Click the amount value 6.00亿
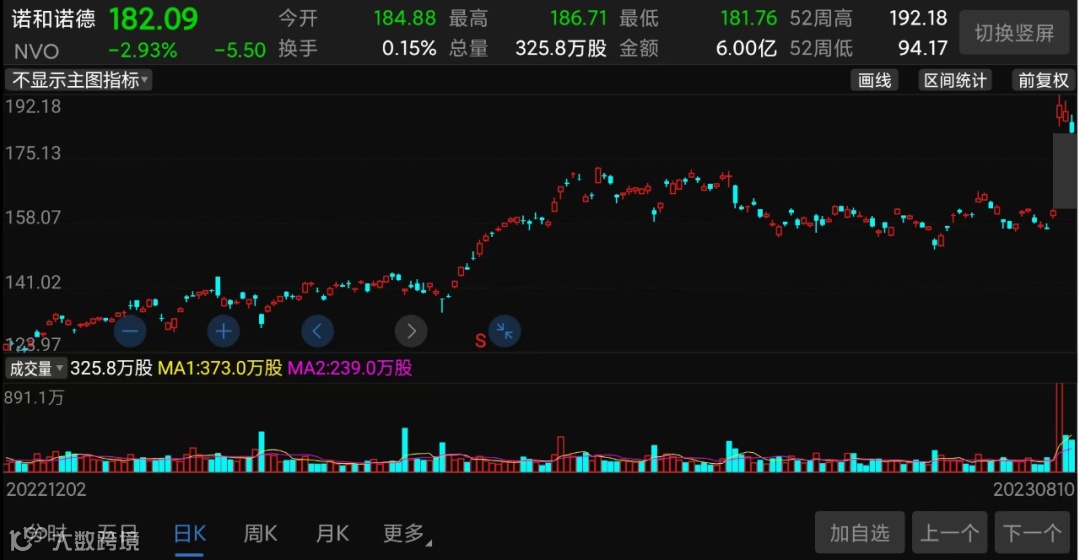The width and height of the screenshot is (1080, 560). 746,48
